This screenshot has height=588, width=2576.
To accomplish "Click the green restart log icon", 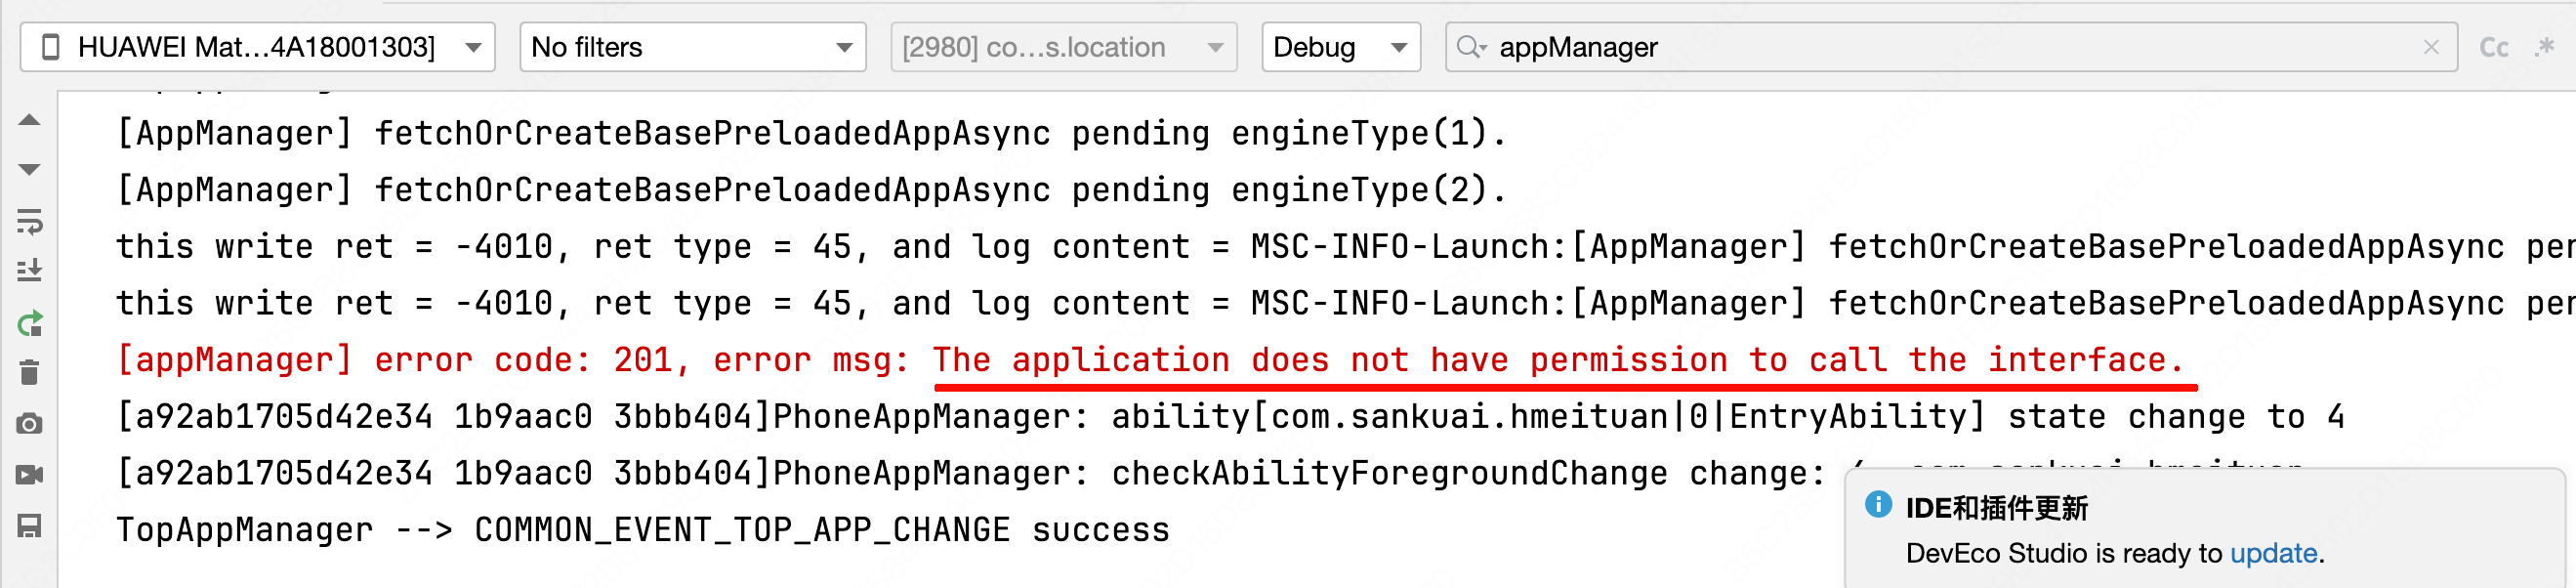I will pos(30,323).
